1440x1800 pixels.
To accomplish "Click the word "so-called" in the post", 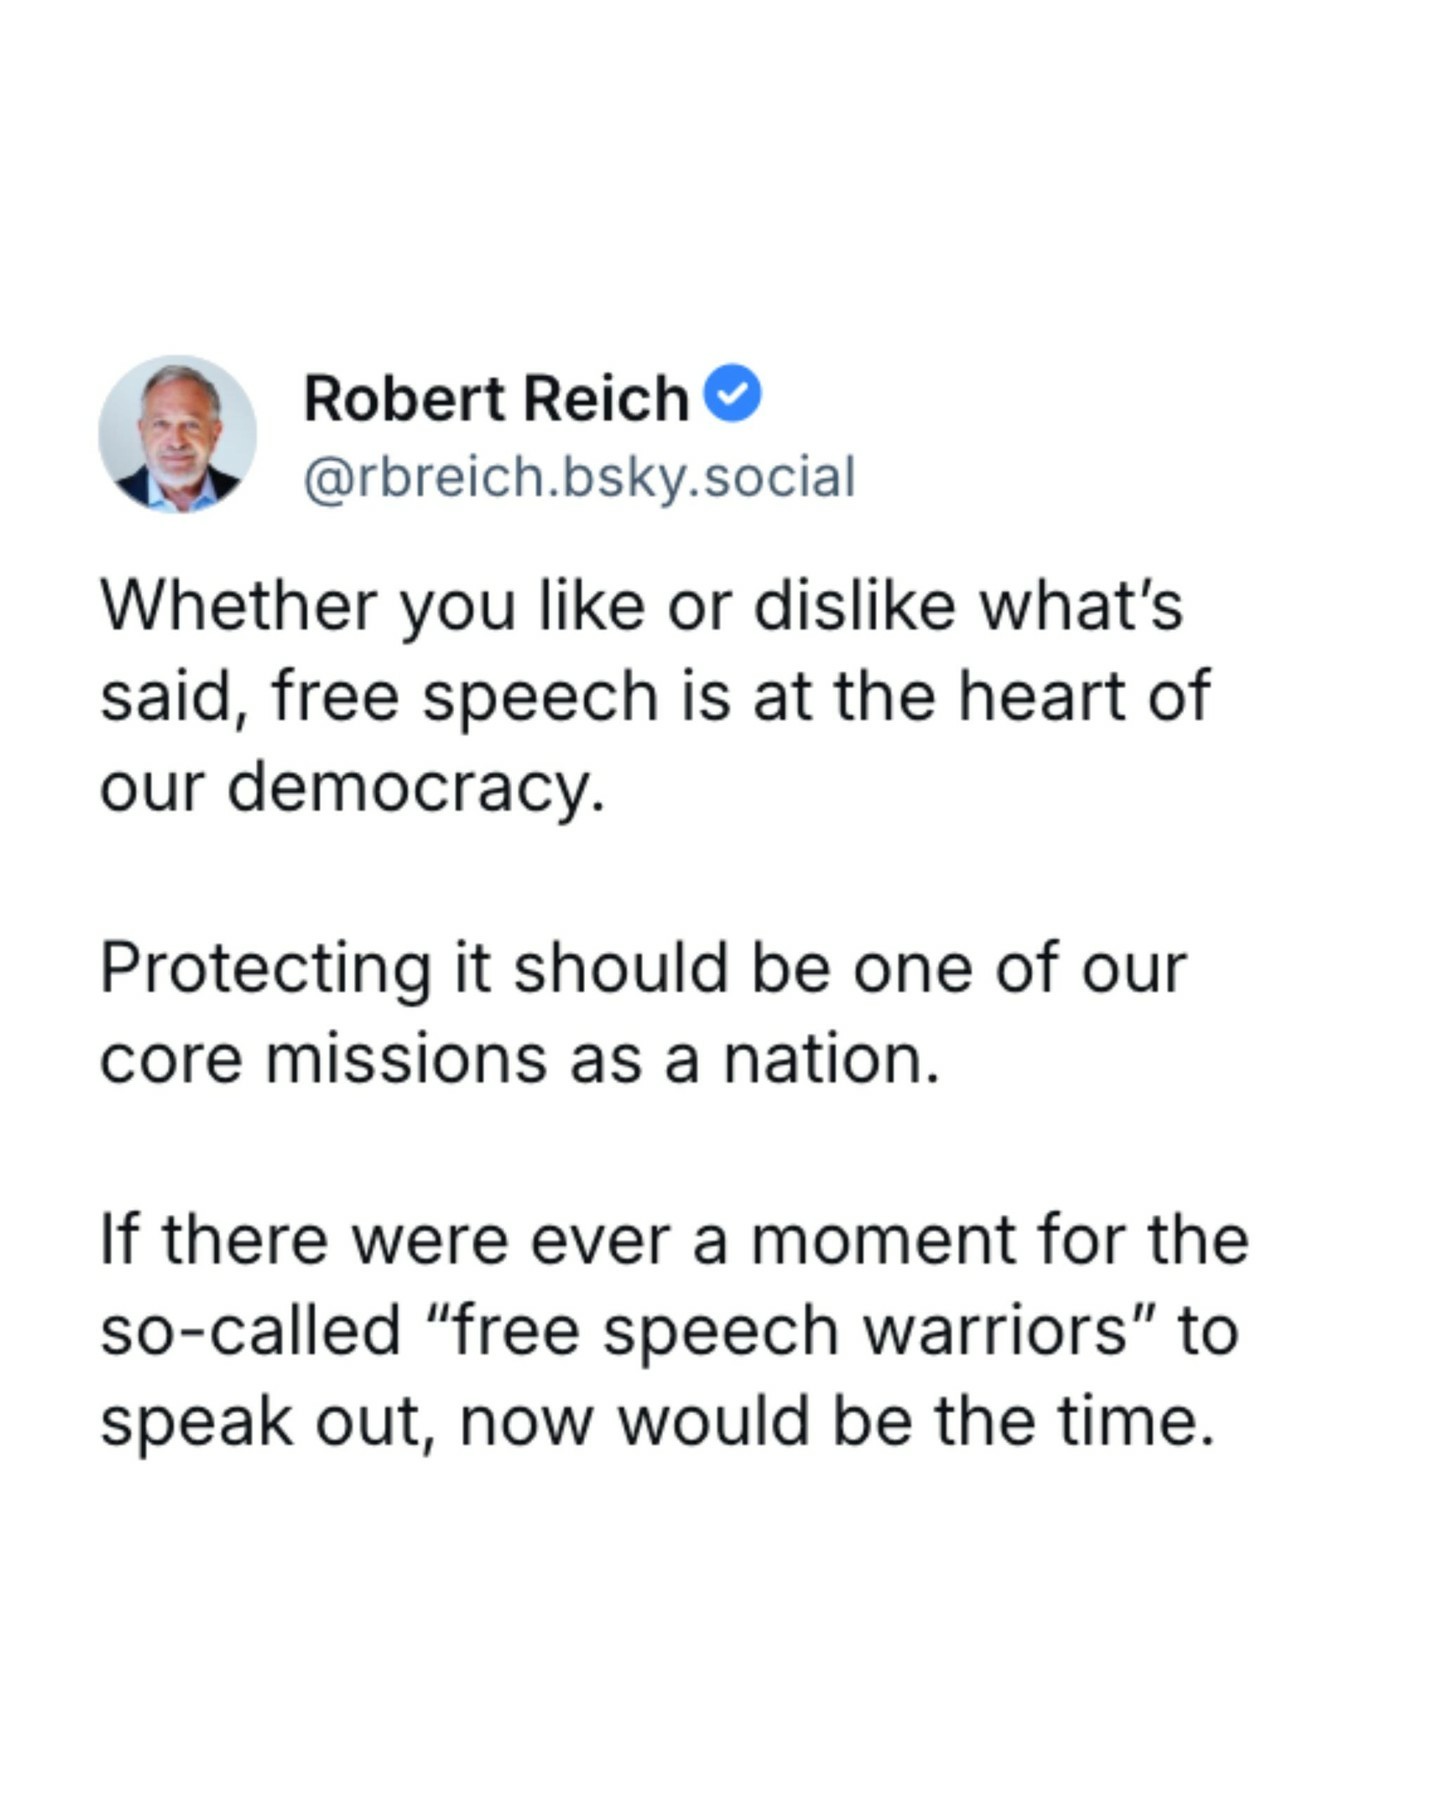I will (x=250, y=1331).
